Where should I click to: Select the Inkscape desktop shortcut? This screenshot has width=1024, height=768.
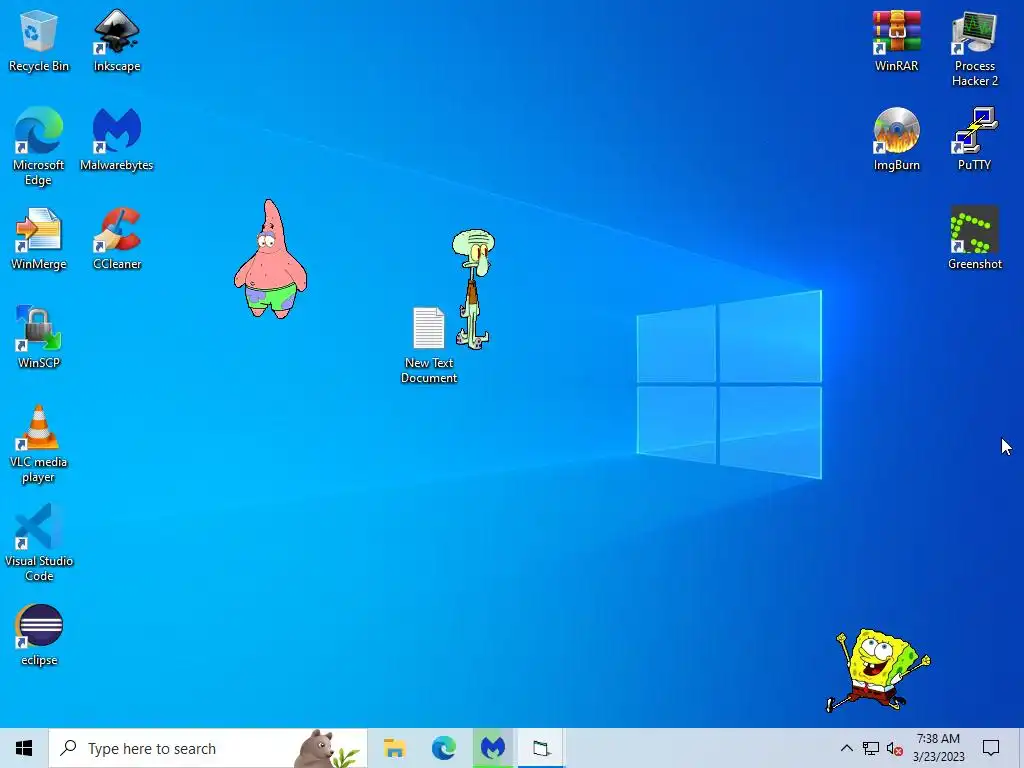click(x=117, y=40)
